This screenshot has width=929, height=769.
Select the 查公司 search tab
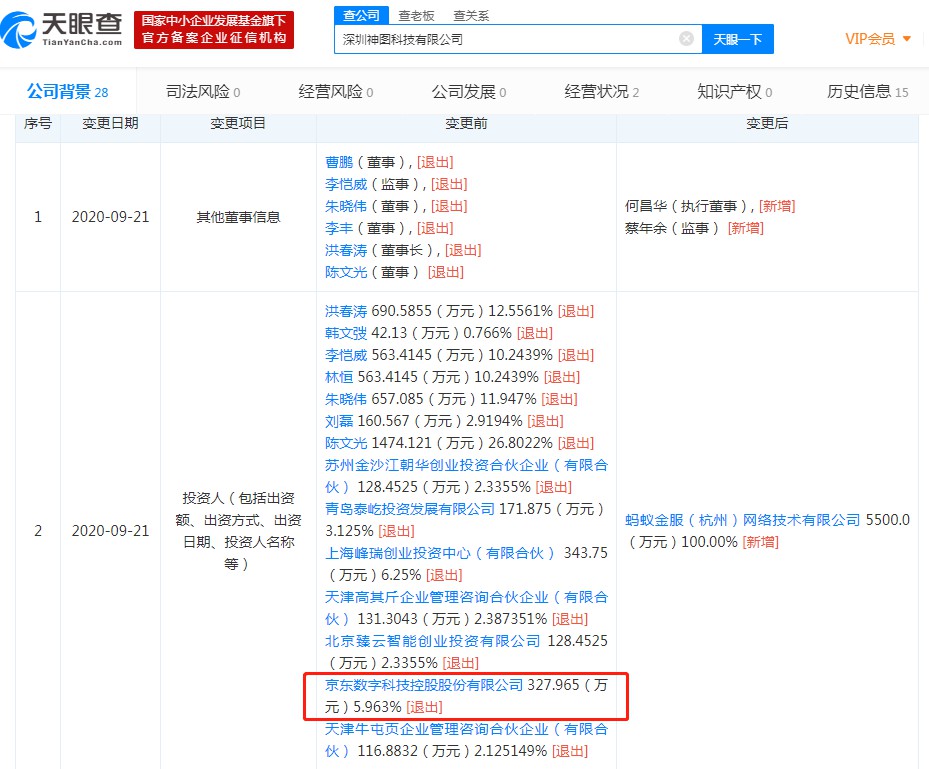(361, 15)
